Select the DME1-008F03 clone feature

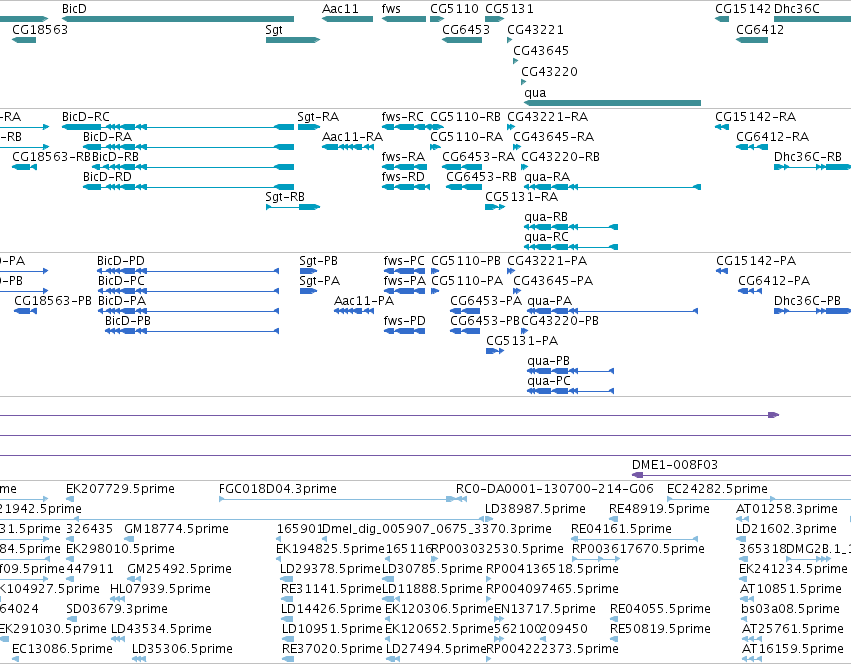[741, 475]
